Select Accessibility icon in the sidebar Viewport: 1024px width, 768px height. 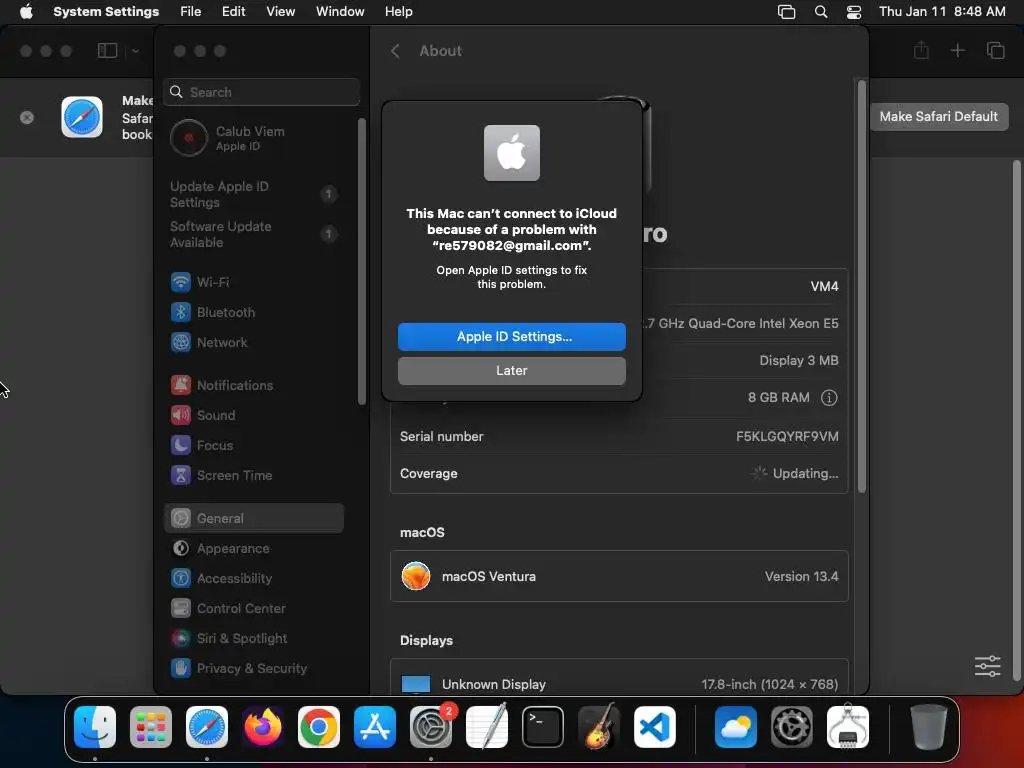[181, 579]
